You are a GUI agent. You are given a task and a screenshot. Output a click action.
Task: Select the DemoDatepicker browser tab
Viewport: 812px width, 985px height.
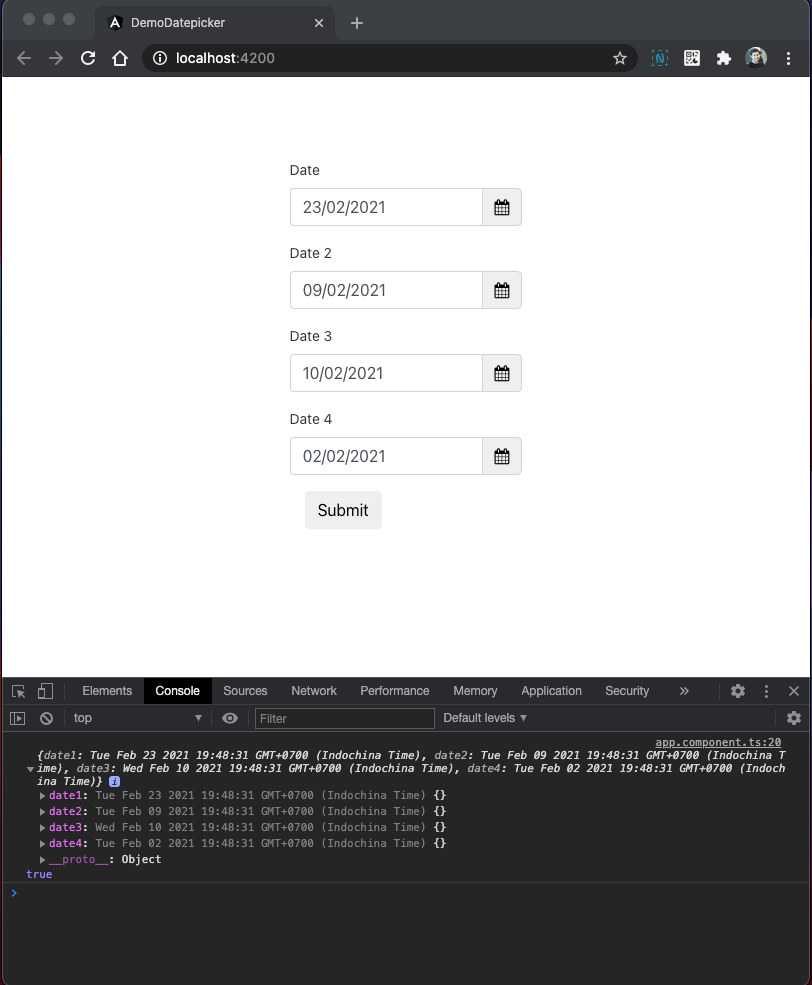pos(215,23)
